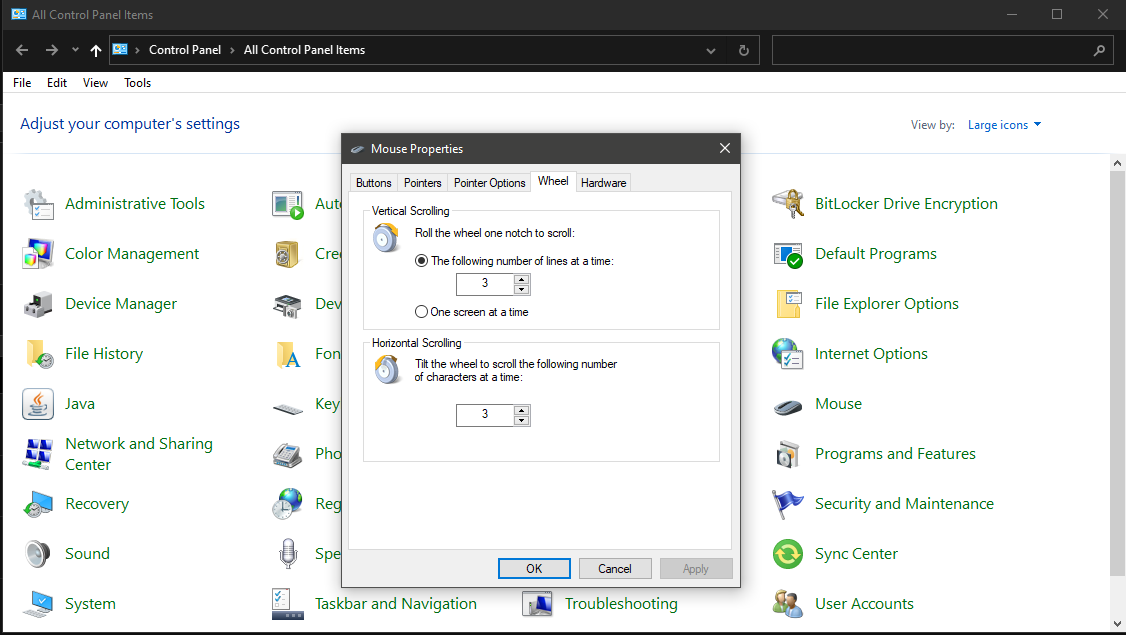The width and height of the screenshot is (1126, 635).
Task: Switch to the Buttons tab
Action: (x=373, y=182)
